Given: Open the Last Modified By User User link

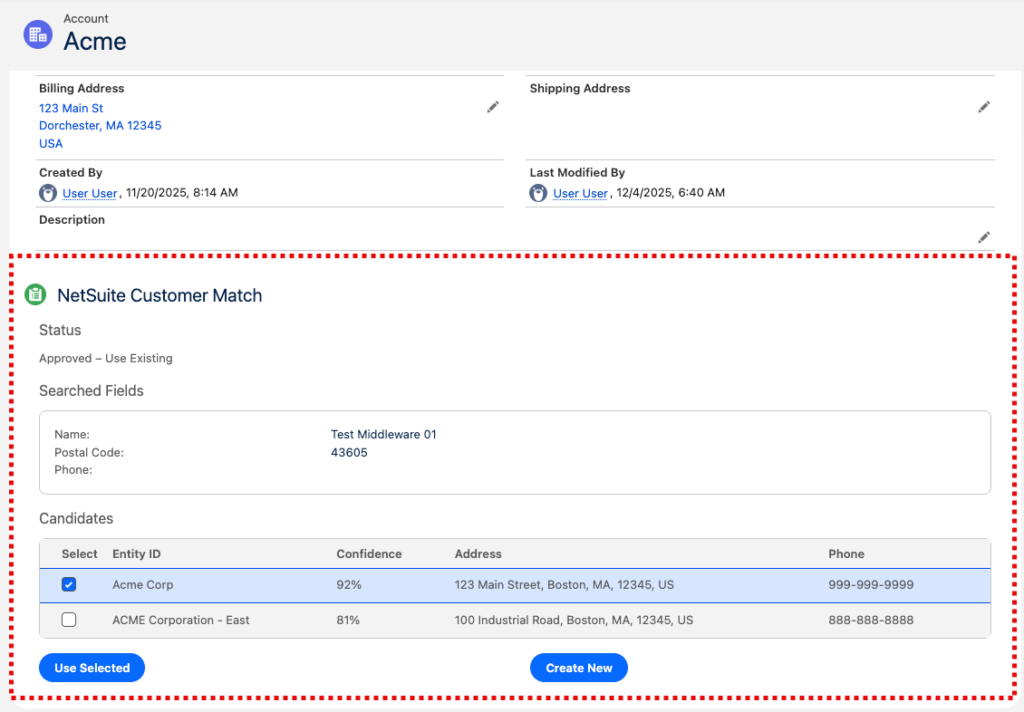Looking at the screenshot, I should click(580, 192).
